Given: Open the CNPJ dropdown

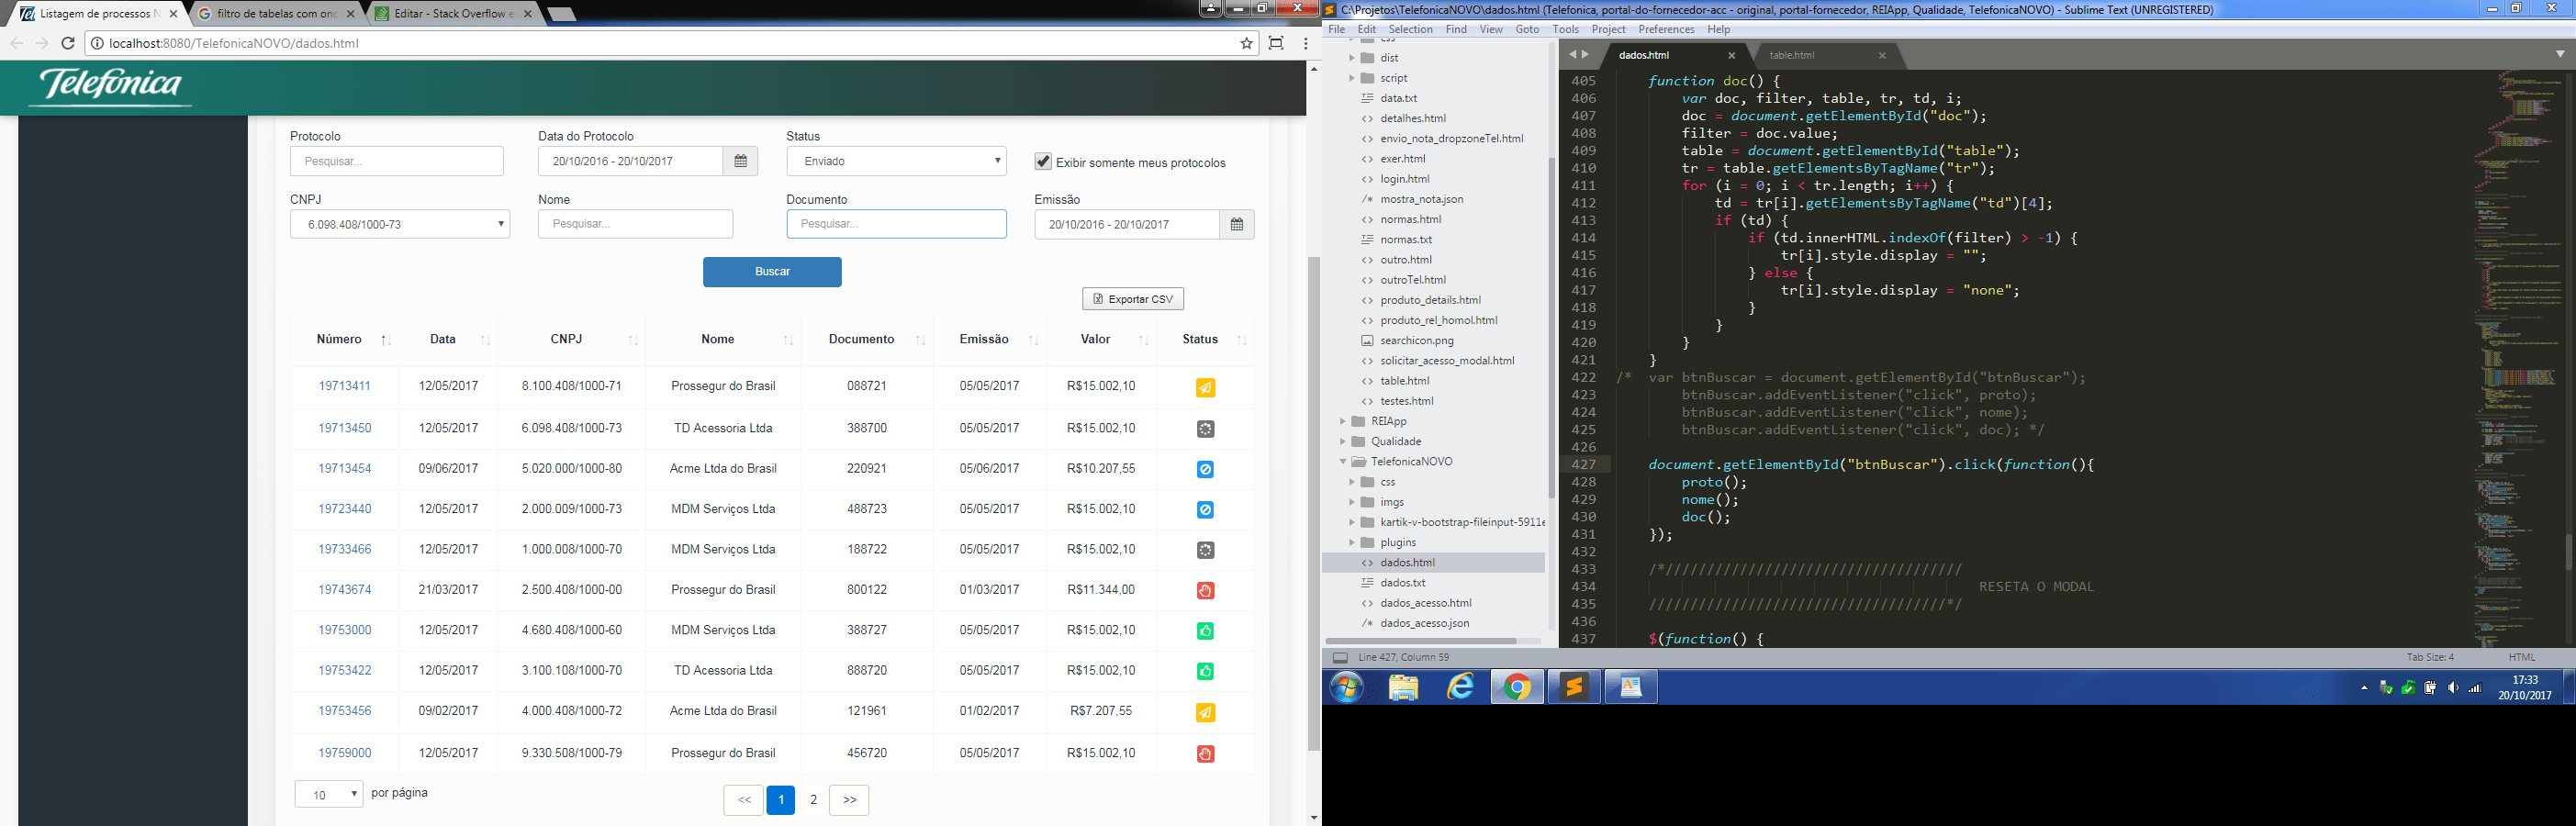Looking at the screenshot, I should 400,224.
